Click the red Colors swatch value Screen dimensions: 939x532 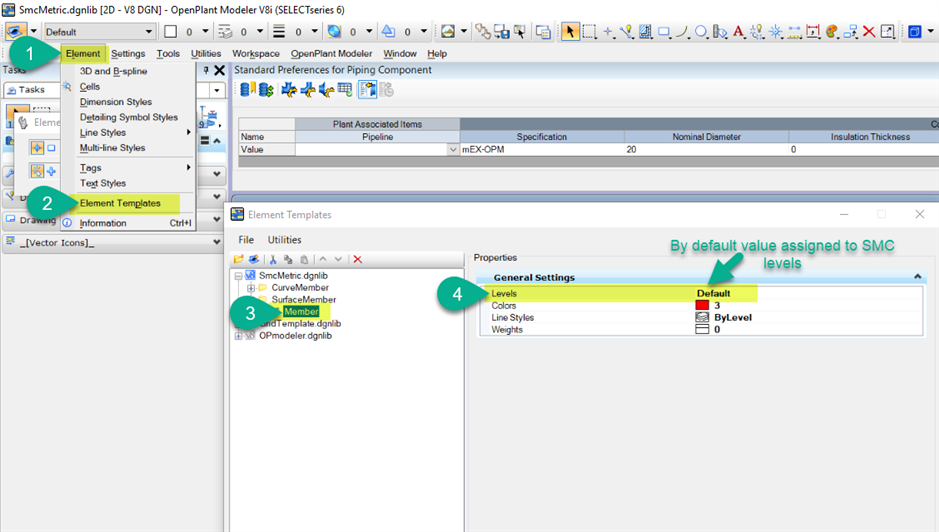702,306
